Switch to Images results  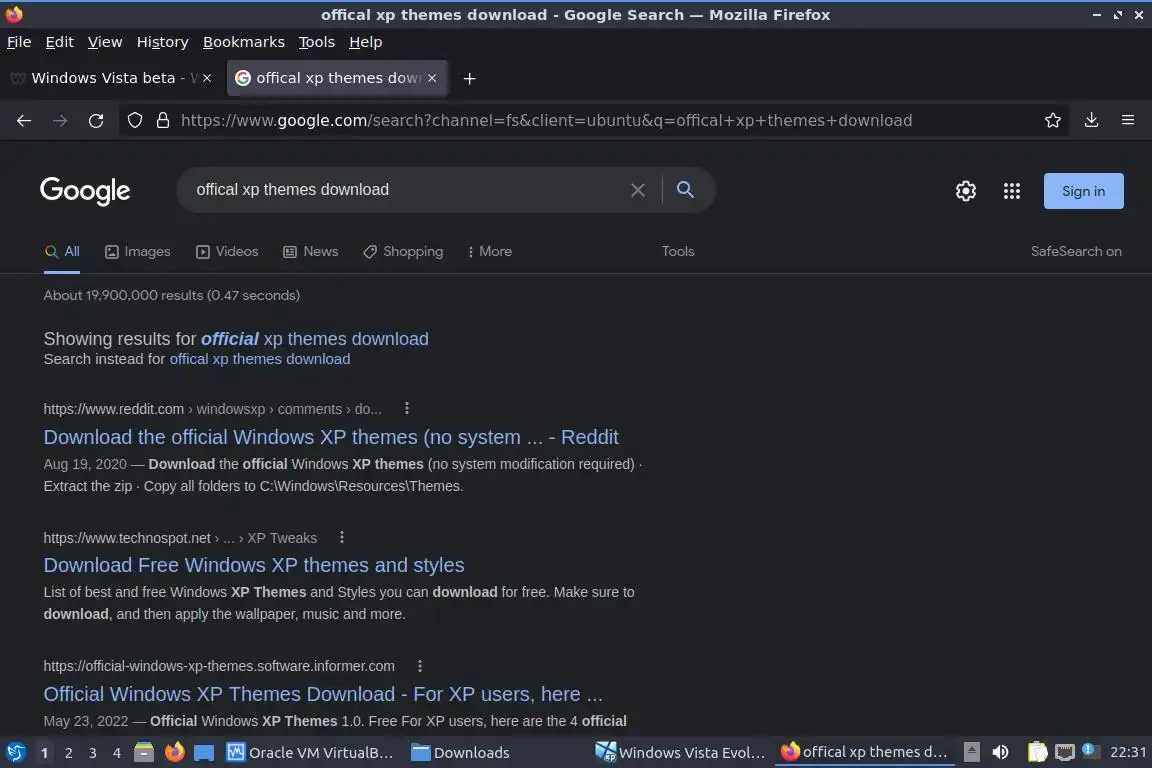tap(137, 251)
